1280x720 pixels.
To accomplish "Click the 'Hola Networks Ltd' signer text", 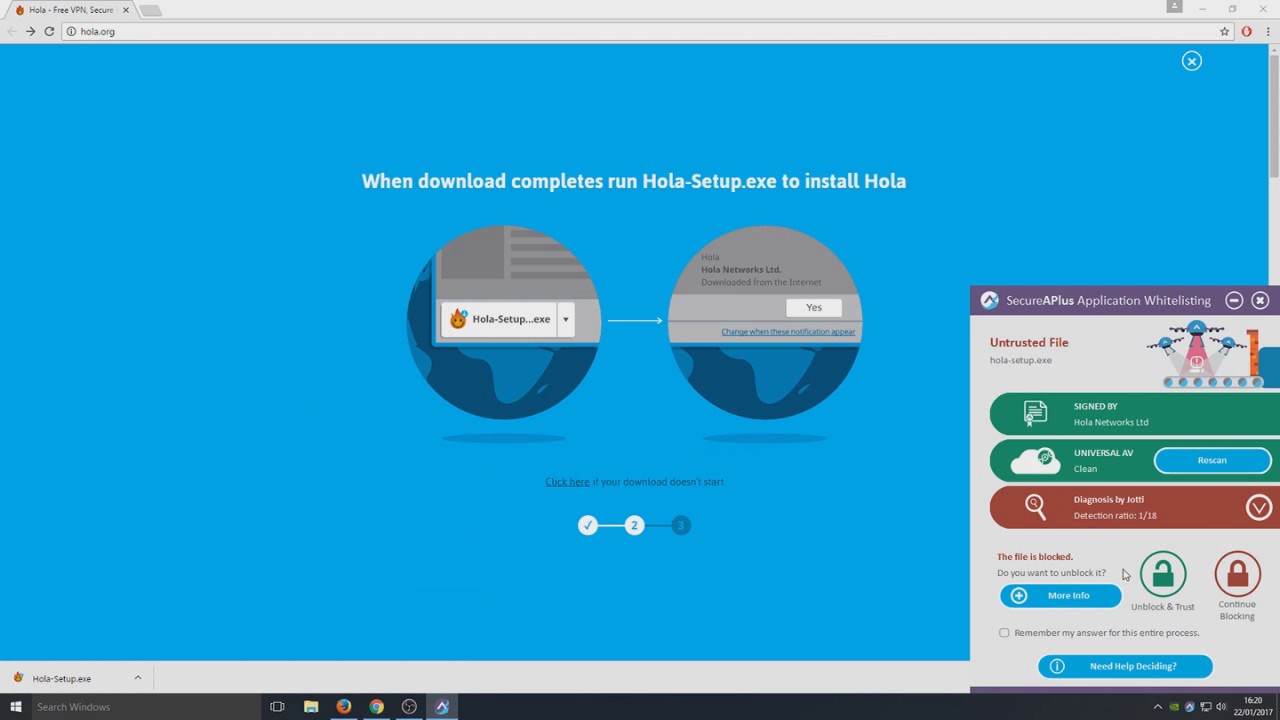I will 1111,422.
